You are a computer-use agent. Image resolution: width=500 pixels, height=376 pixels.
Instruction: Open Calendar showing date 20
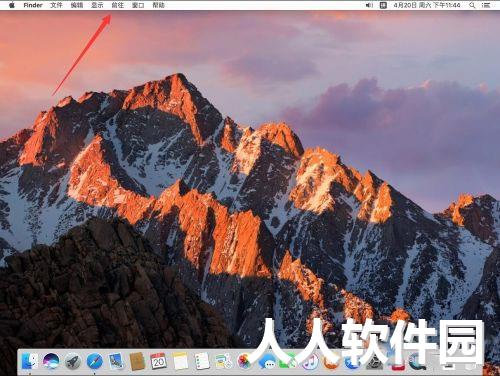(x=159, y=361)
